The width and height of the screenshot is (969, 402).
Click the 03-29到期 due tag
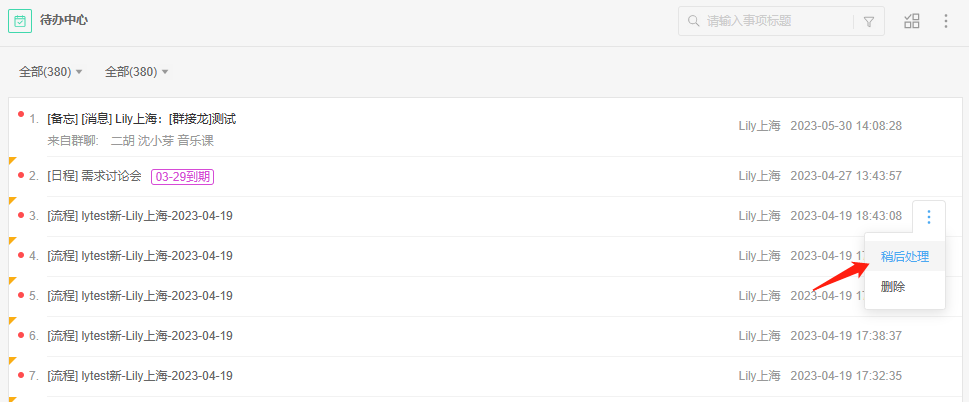183,176
